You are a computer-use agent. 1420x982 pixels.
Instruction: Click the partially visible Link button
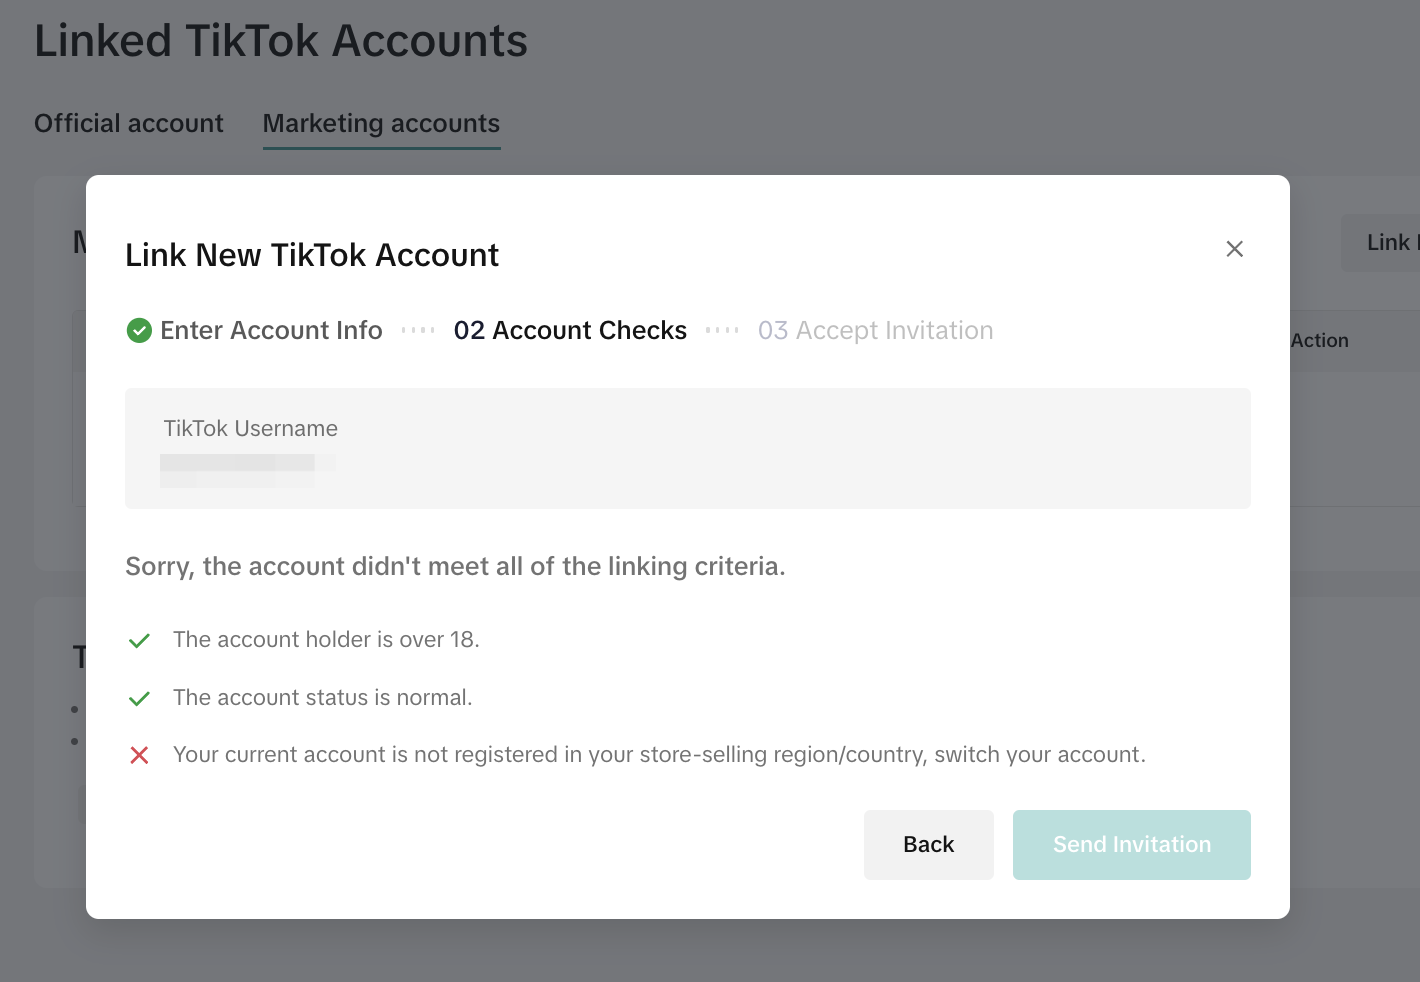[1390, 242]
